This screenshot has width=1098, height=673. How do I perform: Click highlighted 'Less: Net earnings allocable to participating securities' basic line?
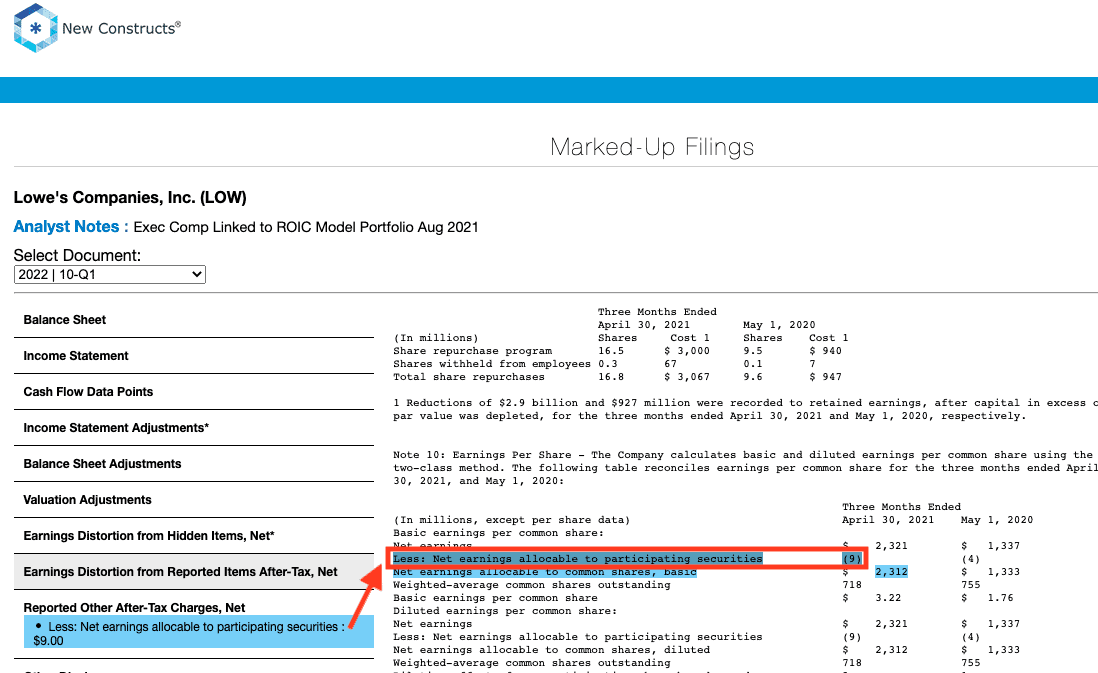pyautogui.click(x=578, y=559)
